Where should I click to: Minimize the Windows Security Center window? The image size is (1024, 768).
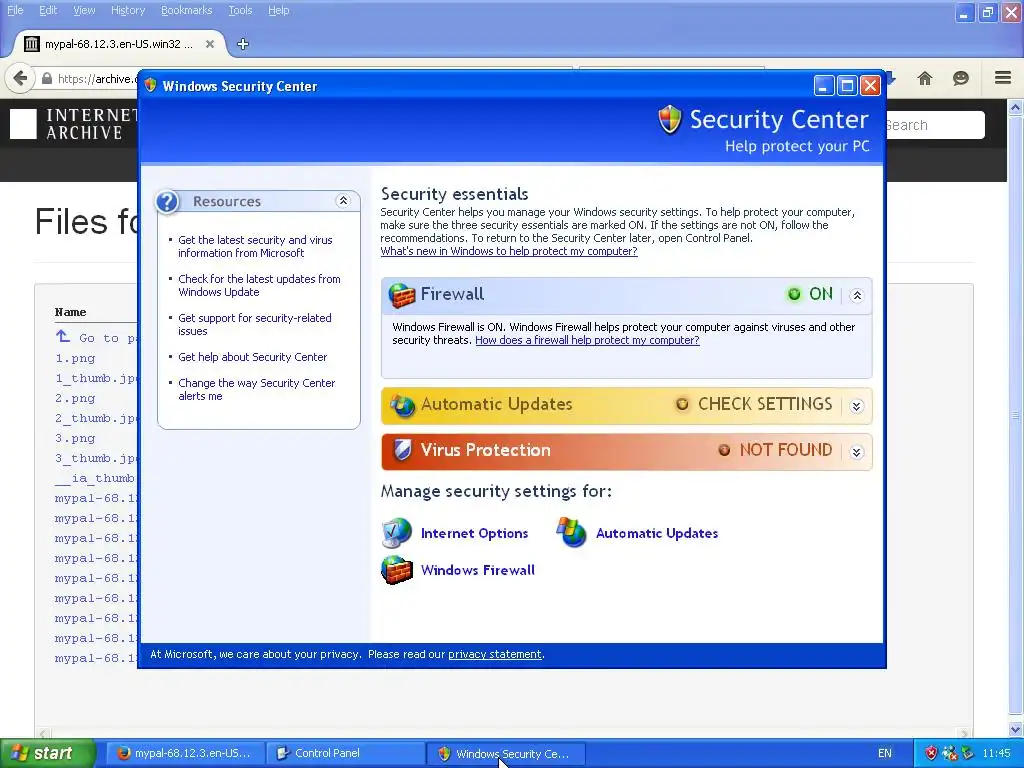click(824, 86)
